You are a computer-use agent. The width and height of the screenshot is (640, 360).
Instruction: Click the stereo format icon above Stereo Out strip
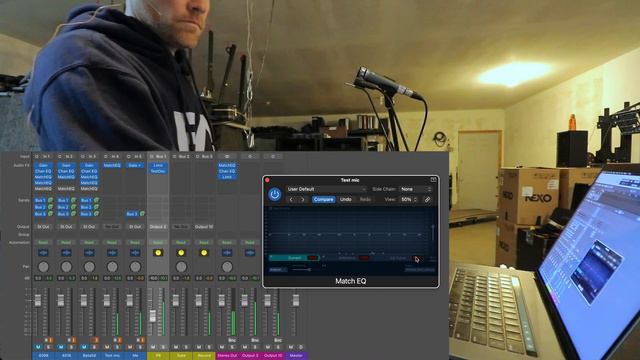click(227, 156)
